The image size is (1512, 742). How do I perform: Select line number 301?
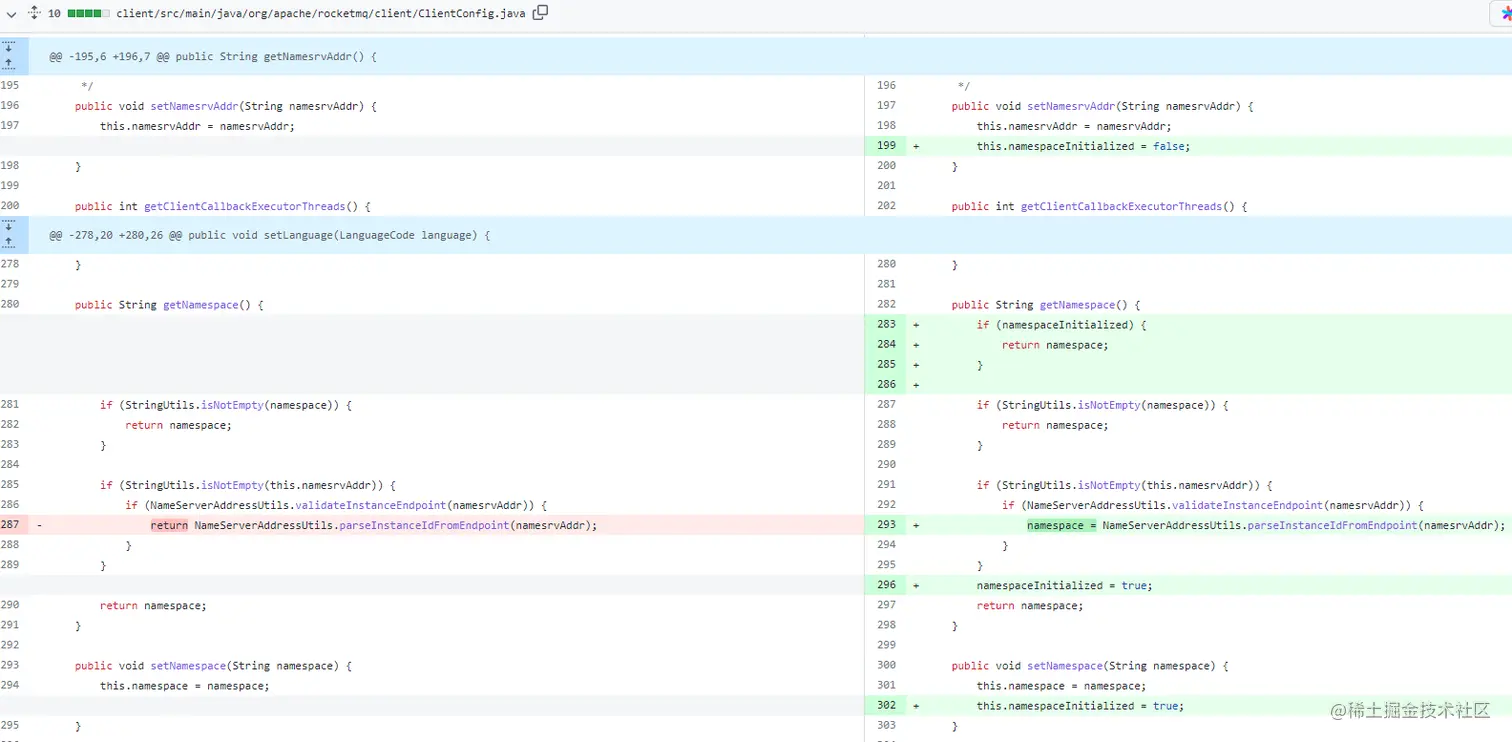(x=886, y=685)
